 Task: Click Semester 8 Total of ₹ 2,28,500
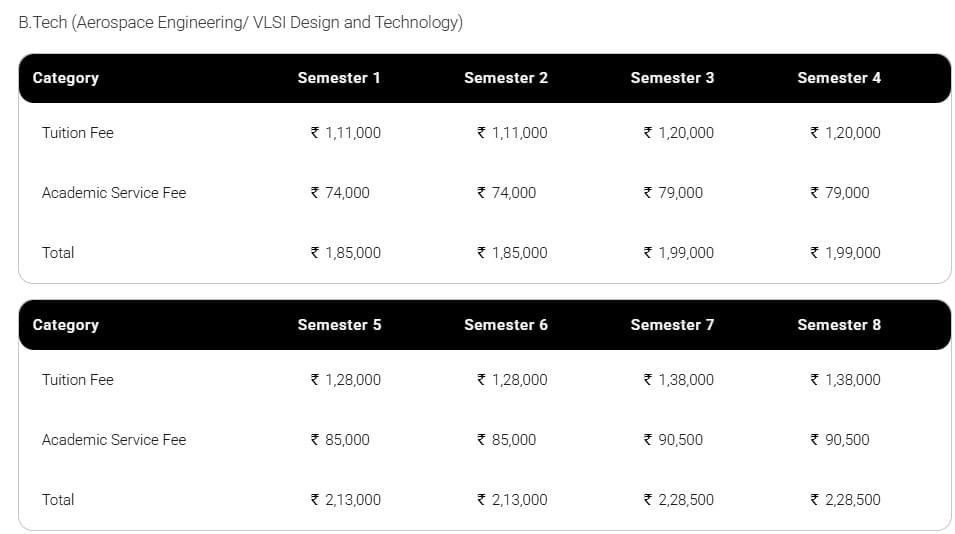click(x=845, y=500)
